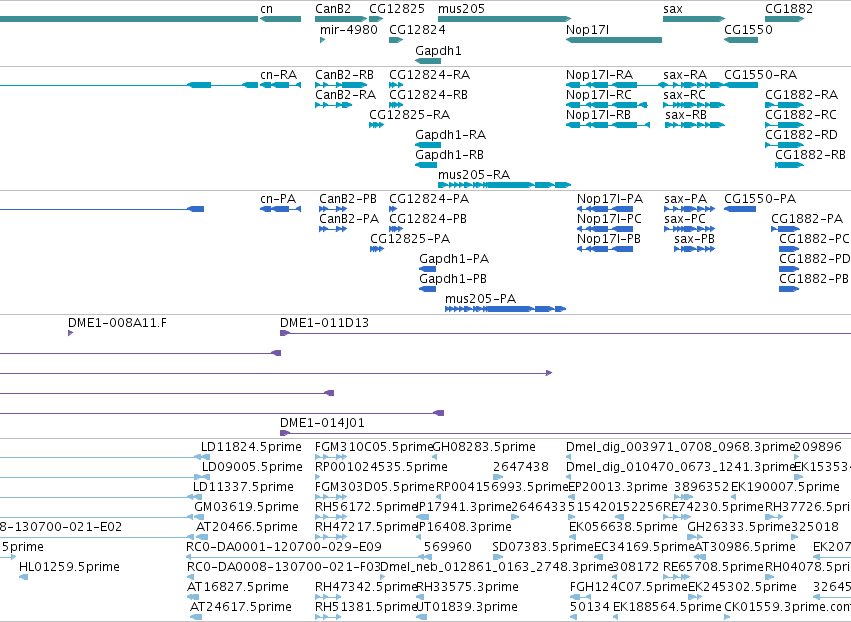
Task: Click transcript CG1882-RC
Action: tap(801, 115)
